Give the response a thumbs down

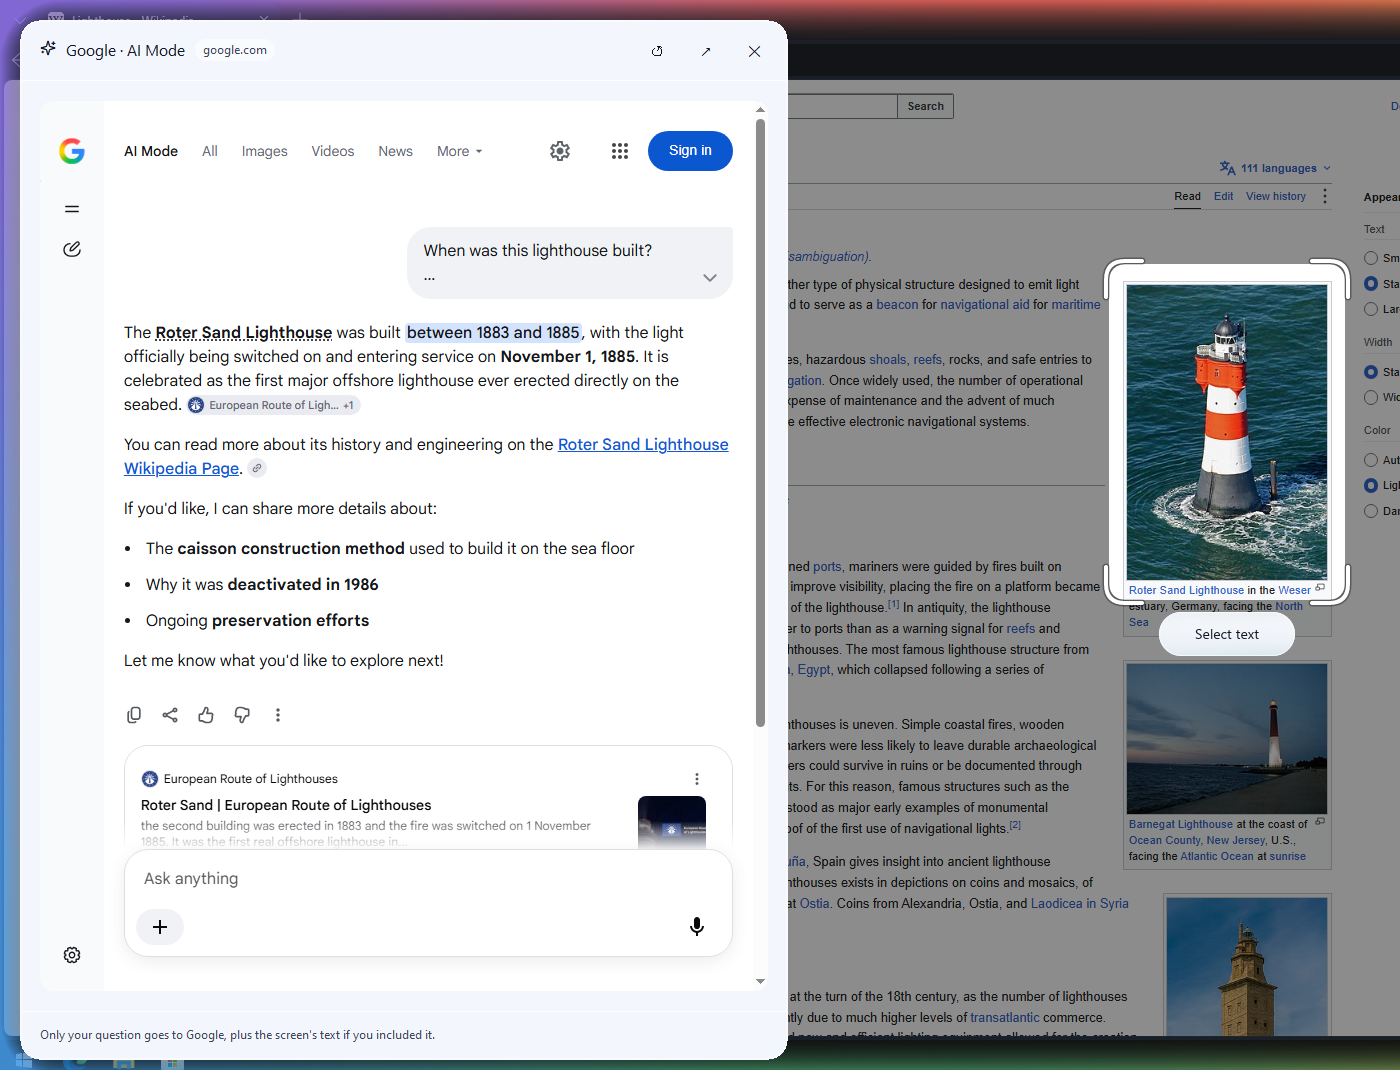(x=242, y=715)
